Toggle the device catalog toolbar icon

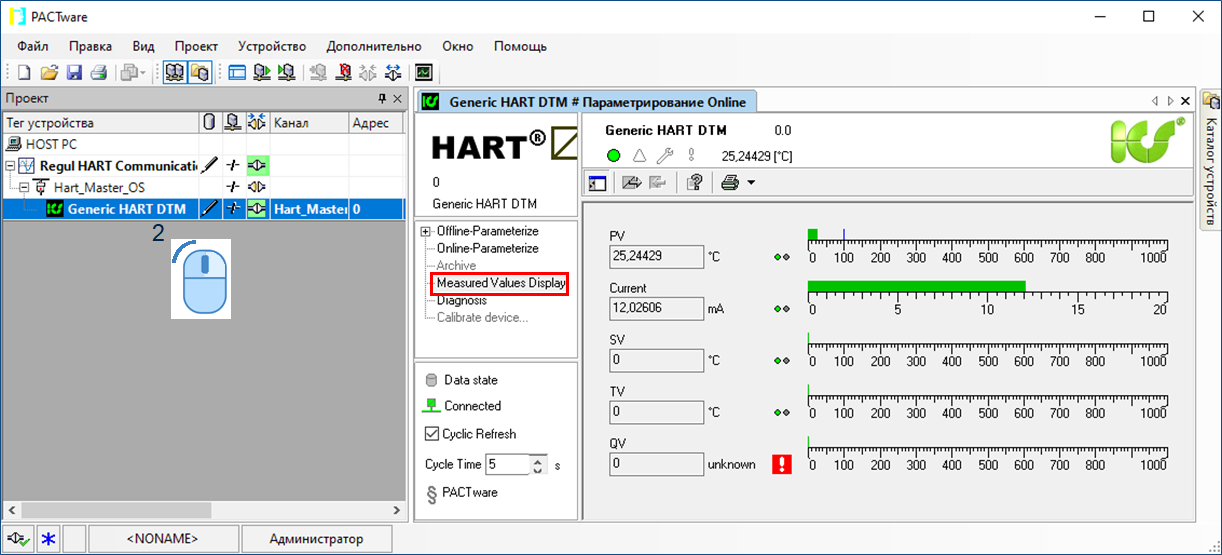(x=200, y=72)
